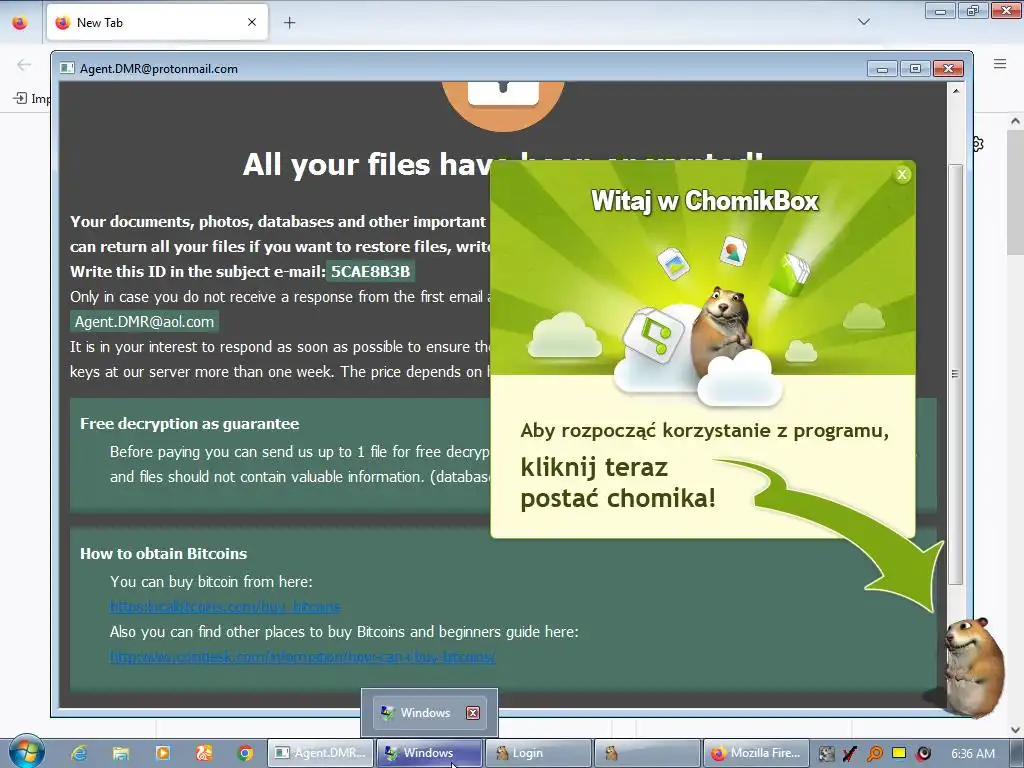Click the Agent.DMR@aol.com email address
The image size is (1024, 768).
tap(144, 321)
